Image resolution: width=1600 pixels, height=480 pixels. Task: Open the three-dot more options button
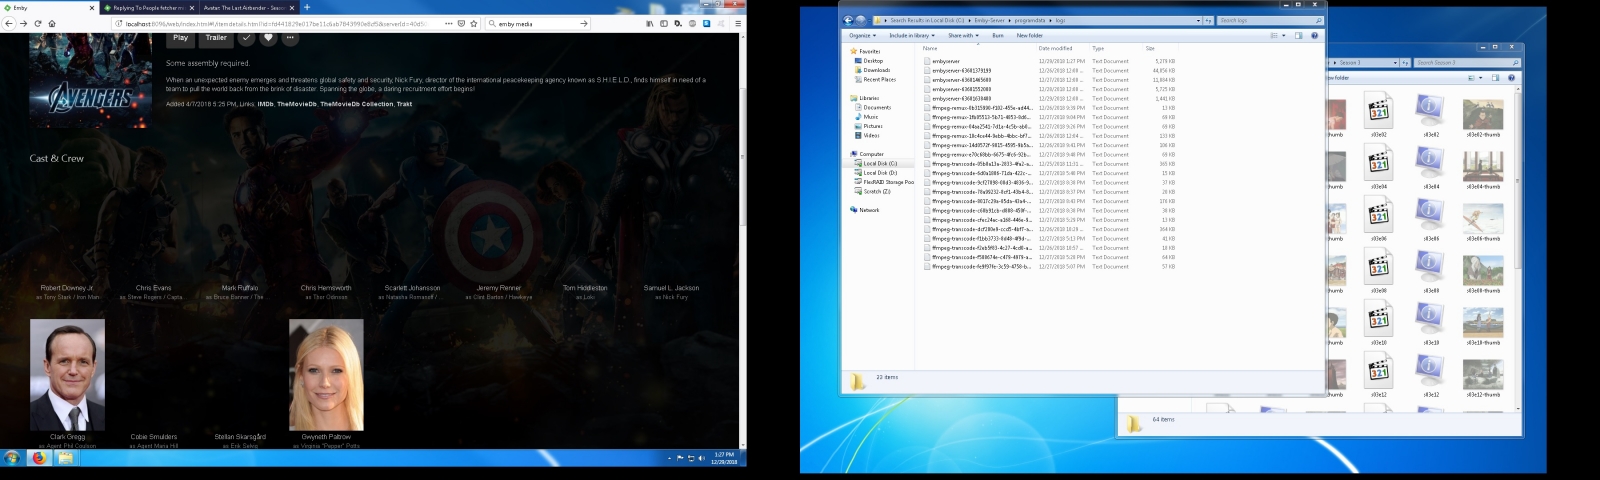click(291, 38)
